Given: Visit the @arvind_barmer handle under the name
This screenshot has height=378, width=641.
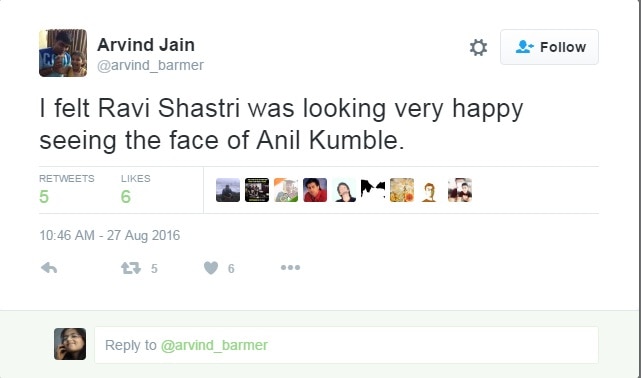Looking at the screenshot, I should [x=150, y=65].
